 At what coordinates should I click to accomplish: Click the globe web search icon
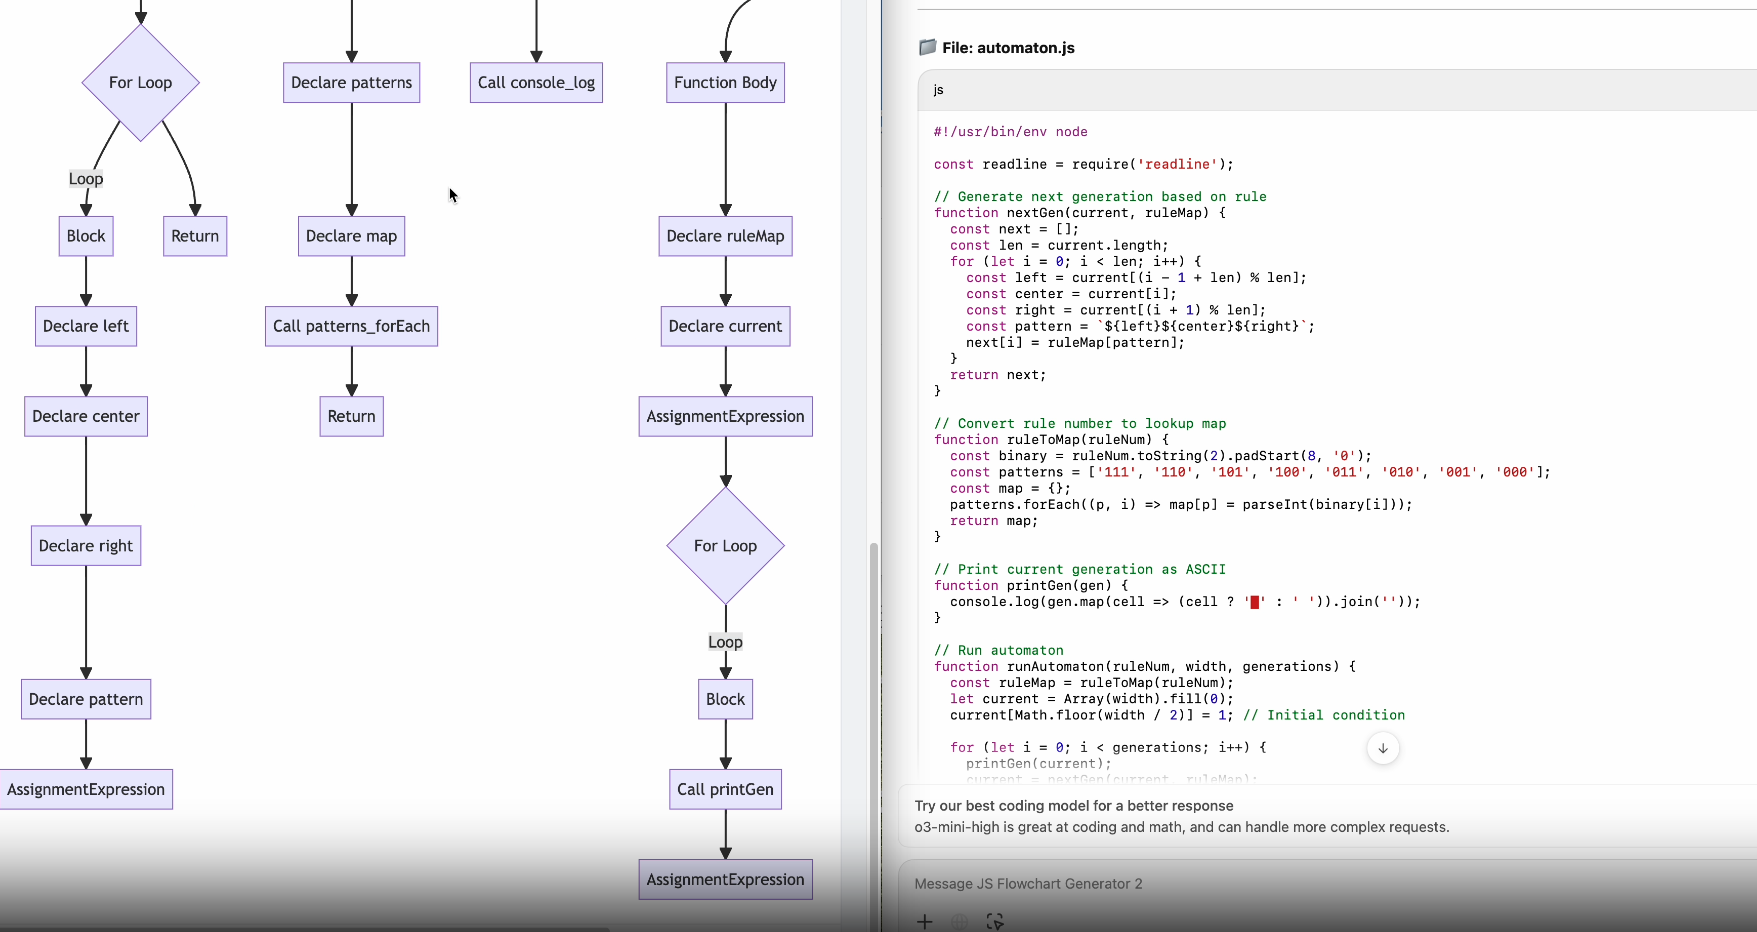tap(960, 922)
